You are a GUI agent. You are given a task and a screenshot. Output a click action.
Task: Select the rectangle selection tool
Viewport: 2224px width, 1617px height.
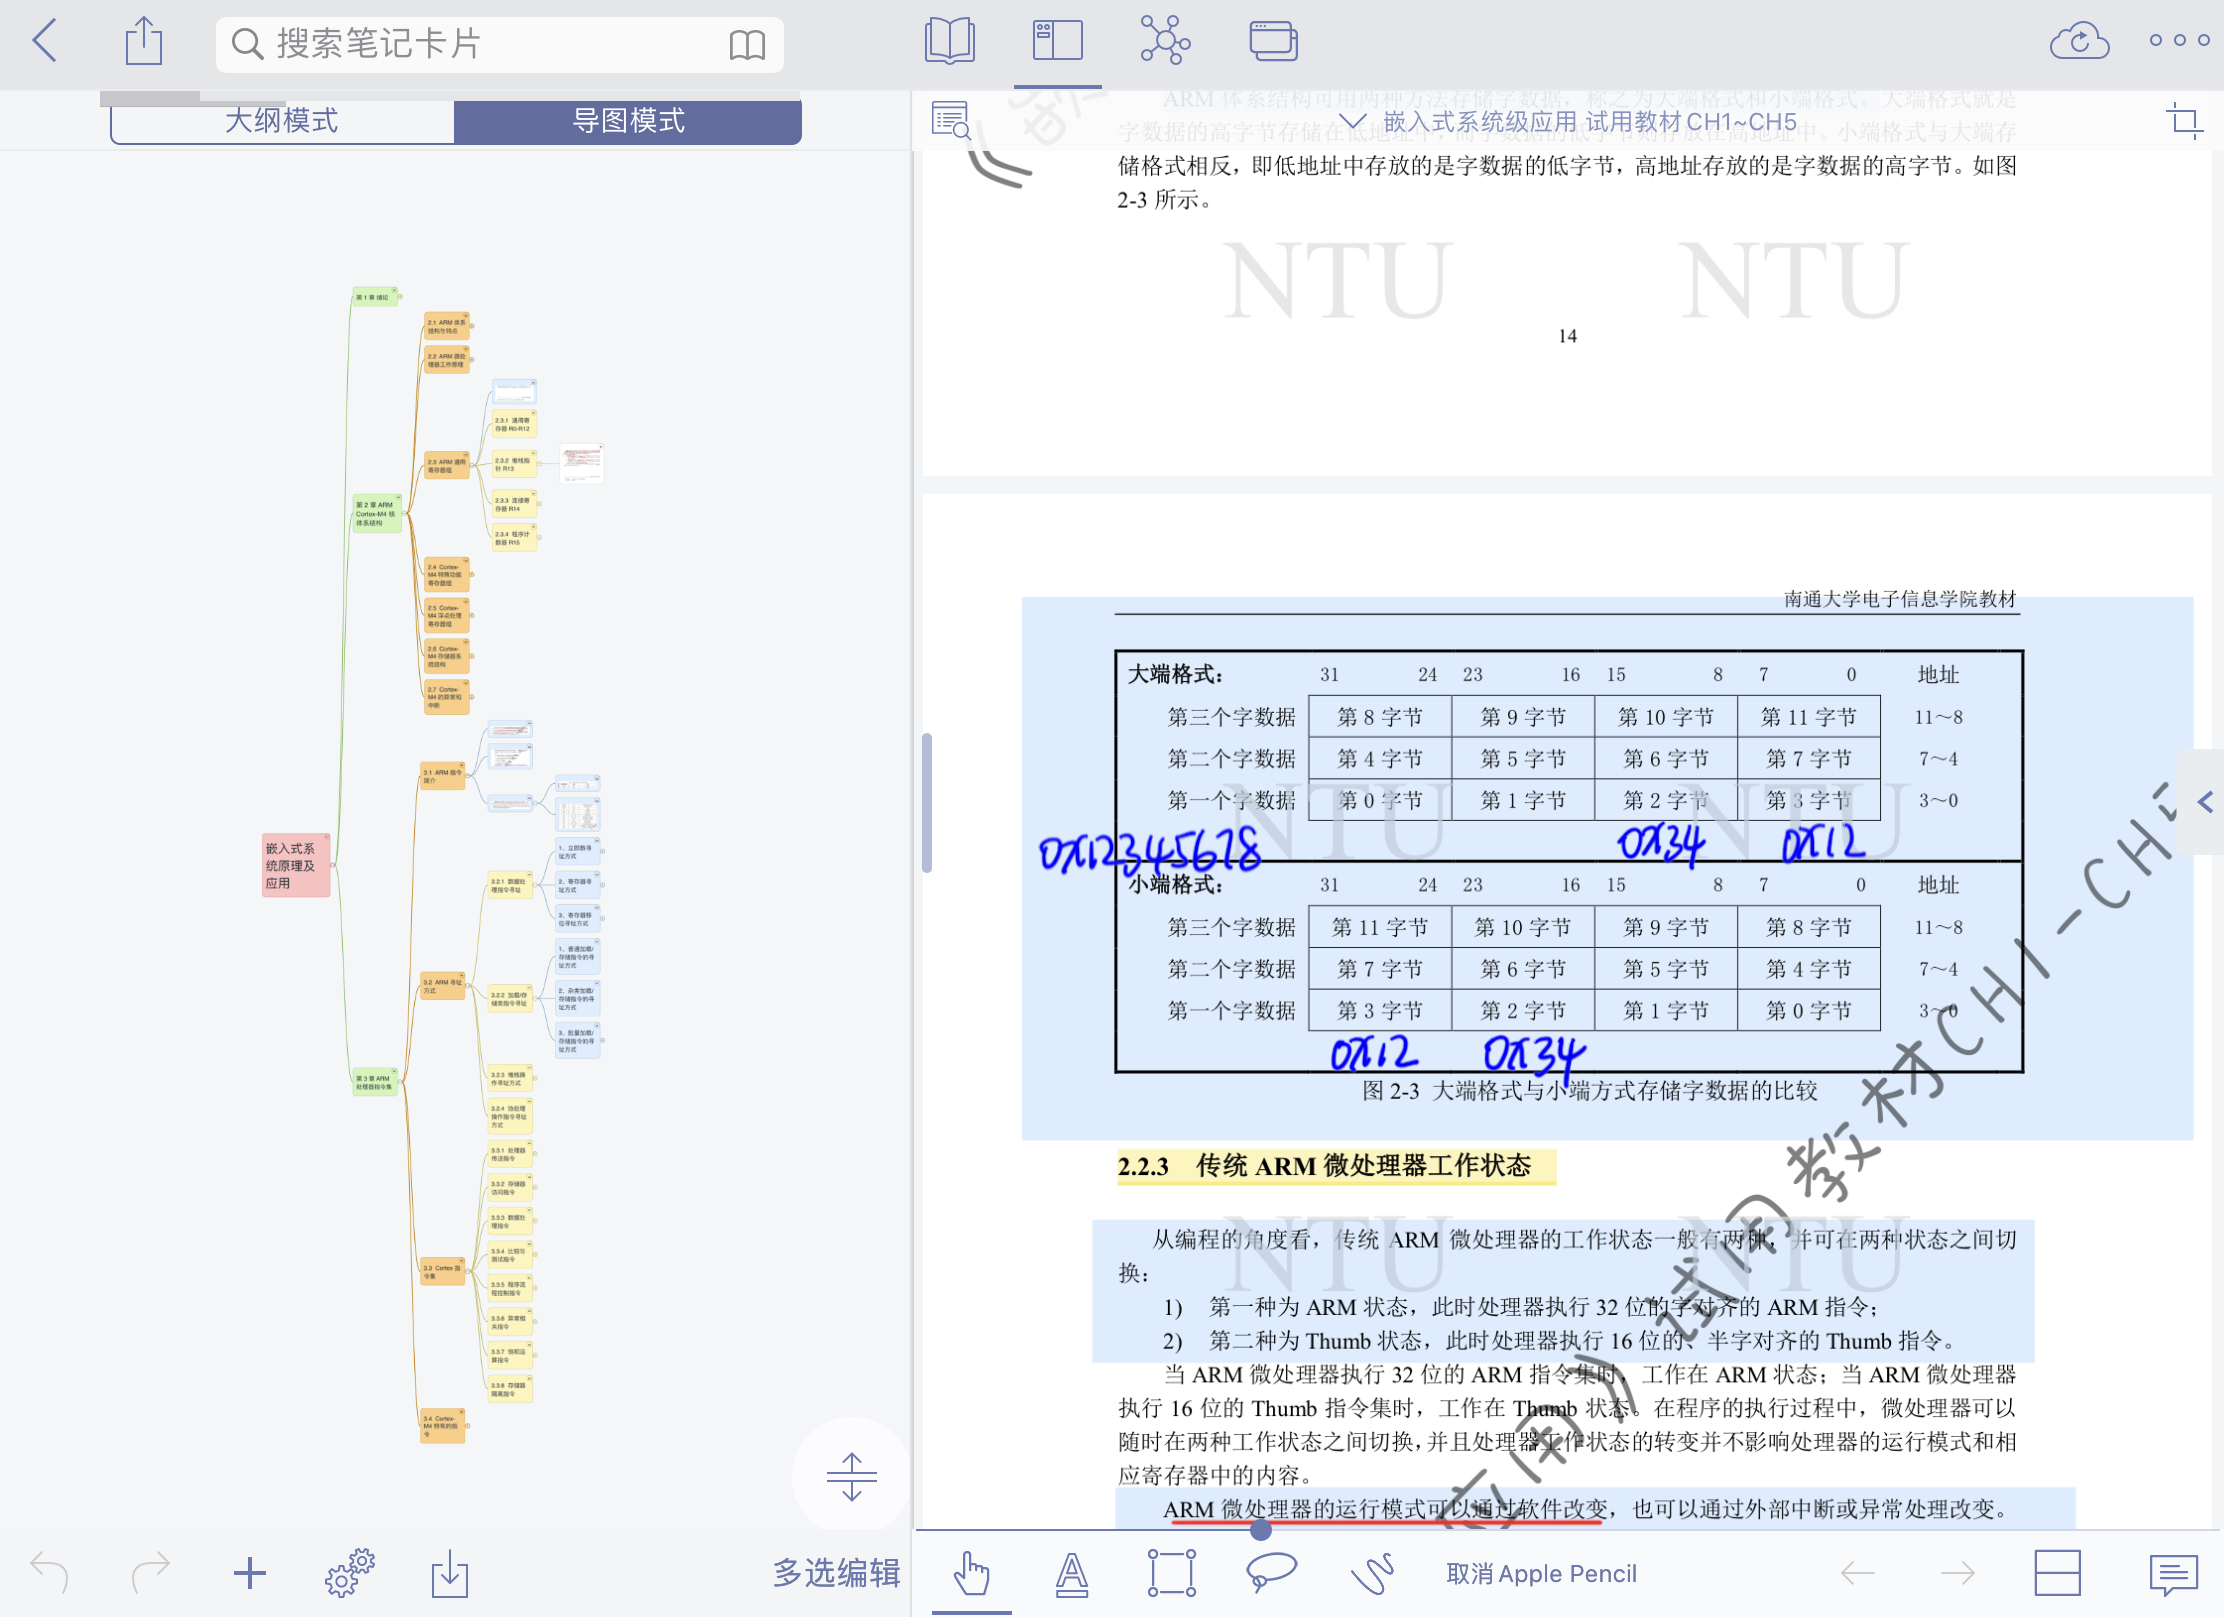pyautogui.click(x=1171, y=1572)
